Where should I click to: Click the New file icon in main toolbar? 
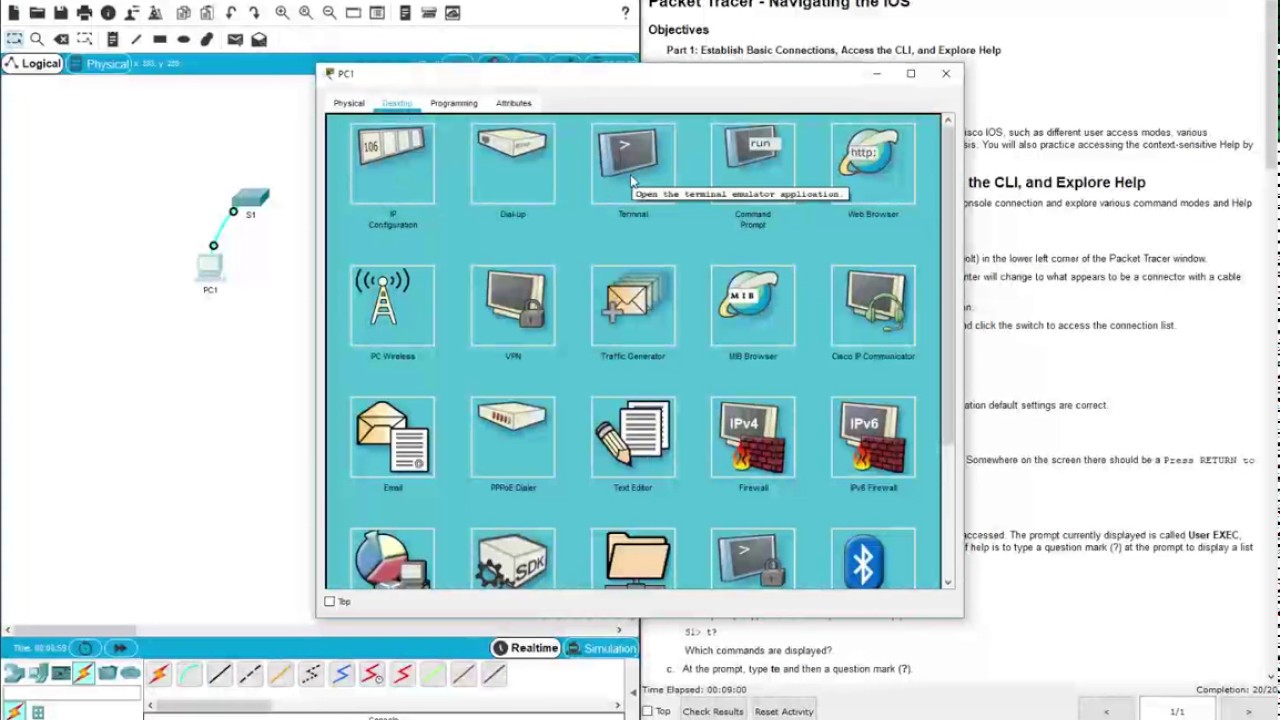pyautogui.click(x=13, y=13)
